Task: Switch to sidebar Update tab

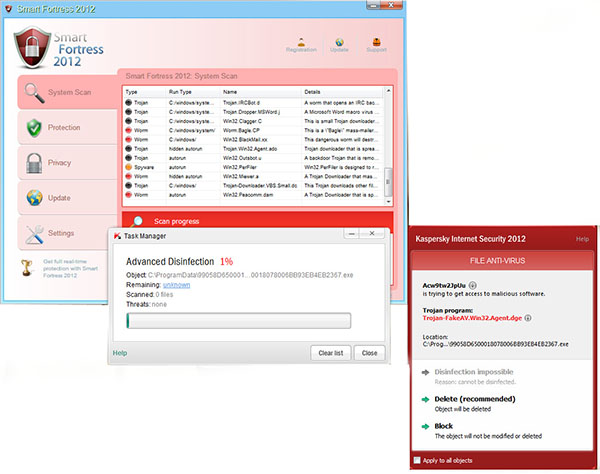Action: [68, 198]
